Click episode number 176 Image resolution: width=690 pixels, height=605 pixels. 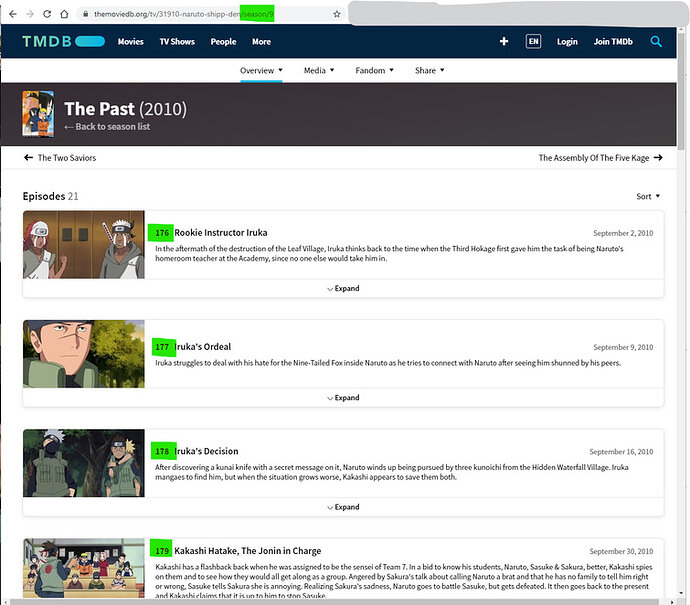[x=161, y=233]
